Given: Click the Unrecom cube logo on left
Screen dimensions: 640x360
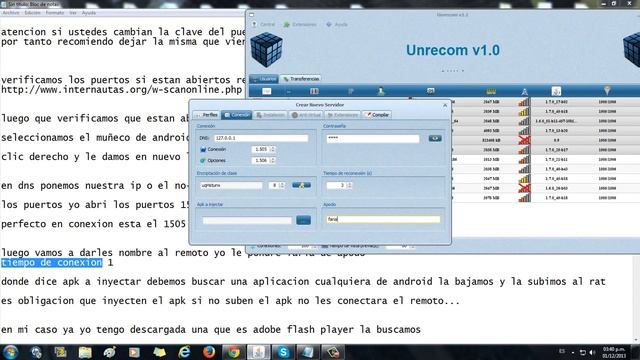Looking at the screenshot, I should click(266, 50).
